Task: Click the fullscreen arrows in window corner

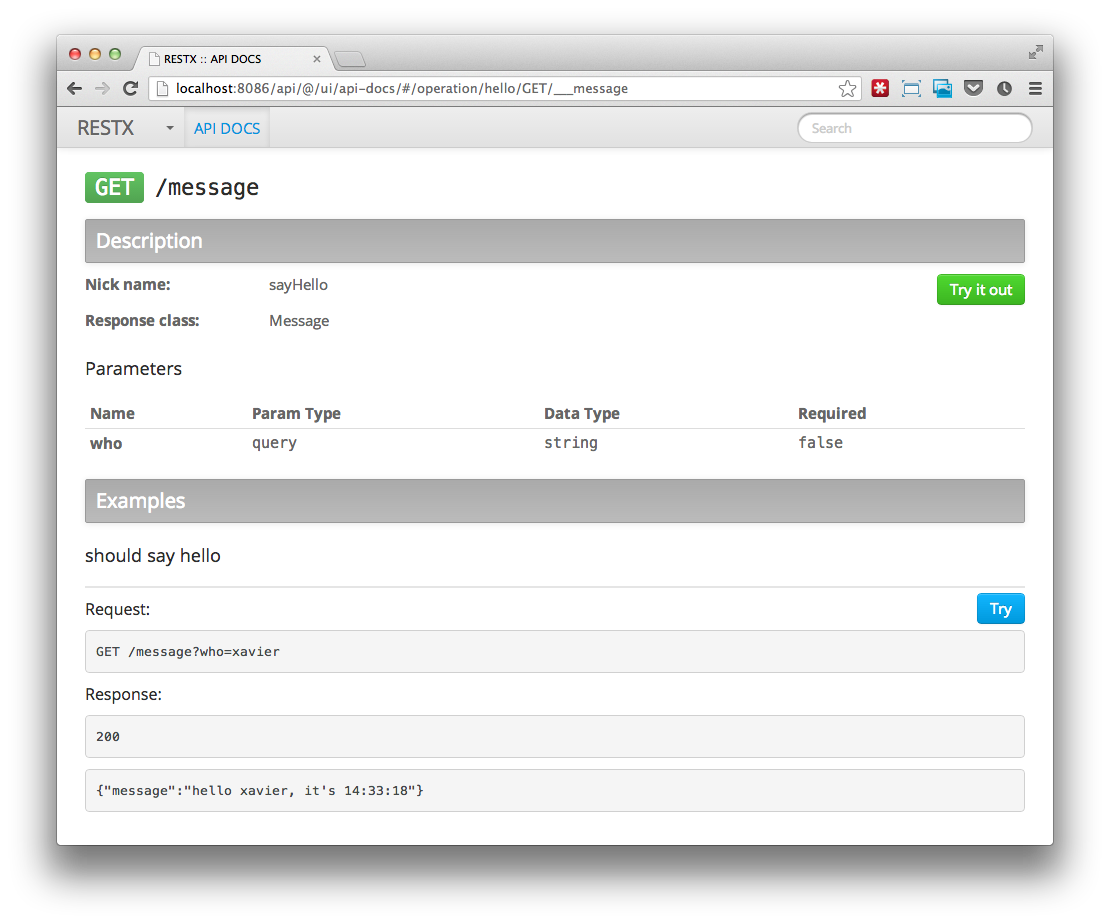Action: coord(1036,52)
